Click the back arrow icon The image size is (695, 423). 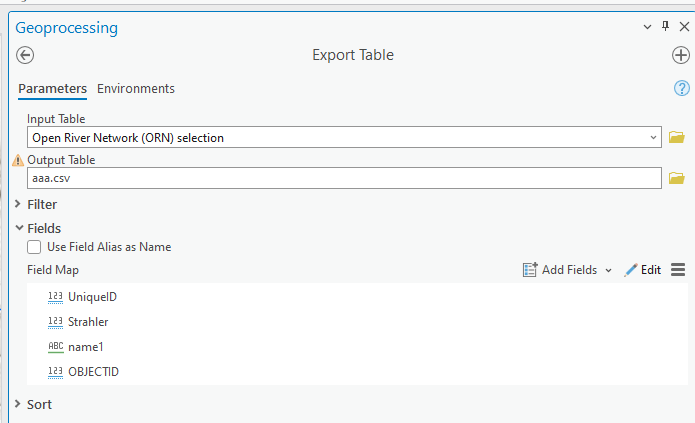pos(26,56)
